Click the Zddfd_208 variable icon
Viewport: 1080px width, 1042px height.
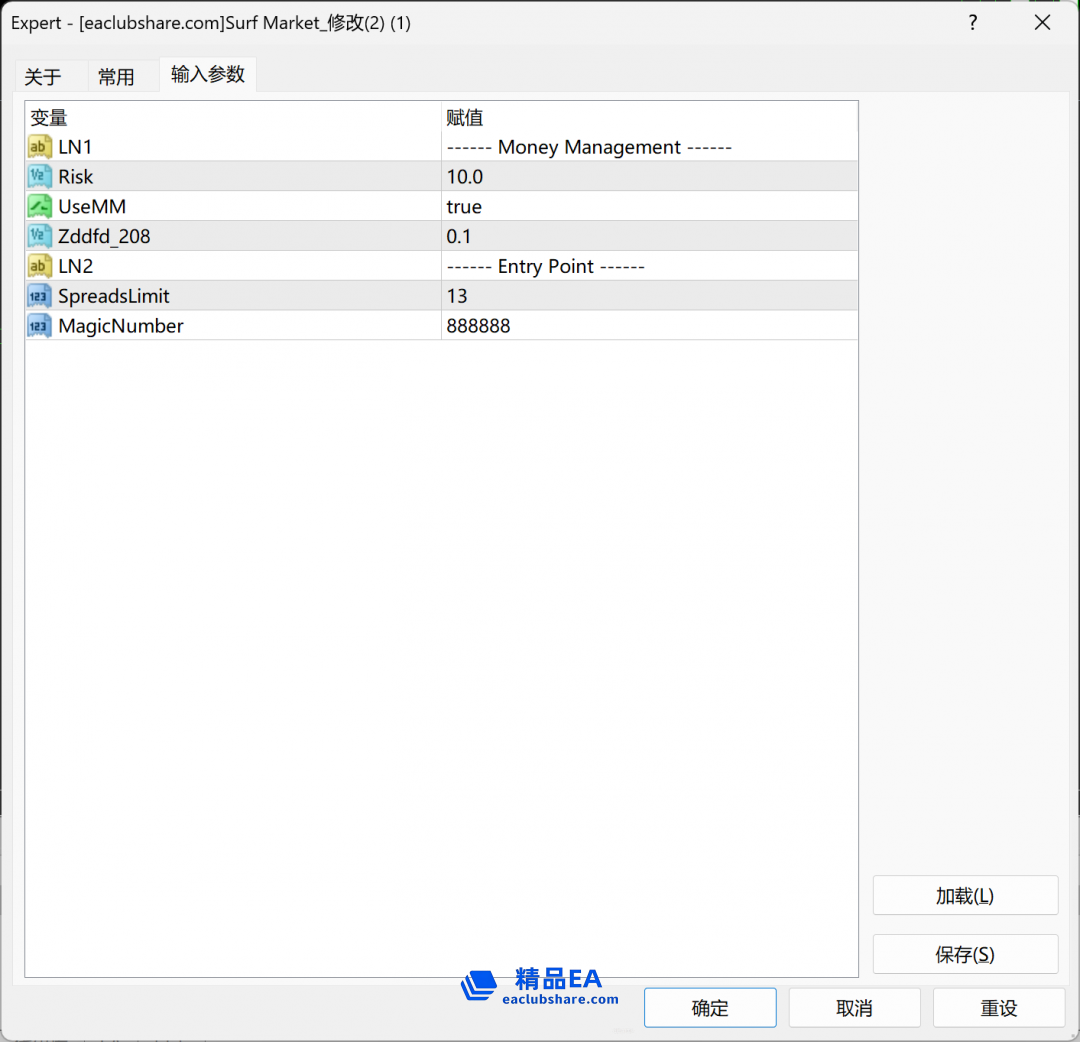(x=40, y=237)
